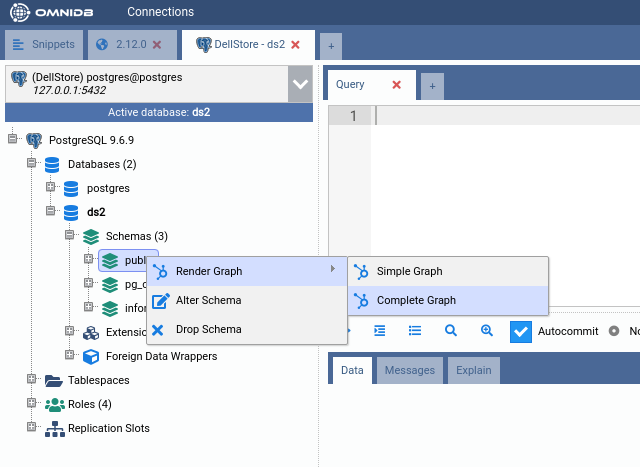
Task: Expand the Foreign Data Wrappers node
Action: pos(69,355)
